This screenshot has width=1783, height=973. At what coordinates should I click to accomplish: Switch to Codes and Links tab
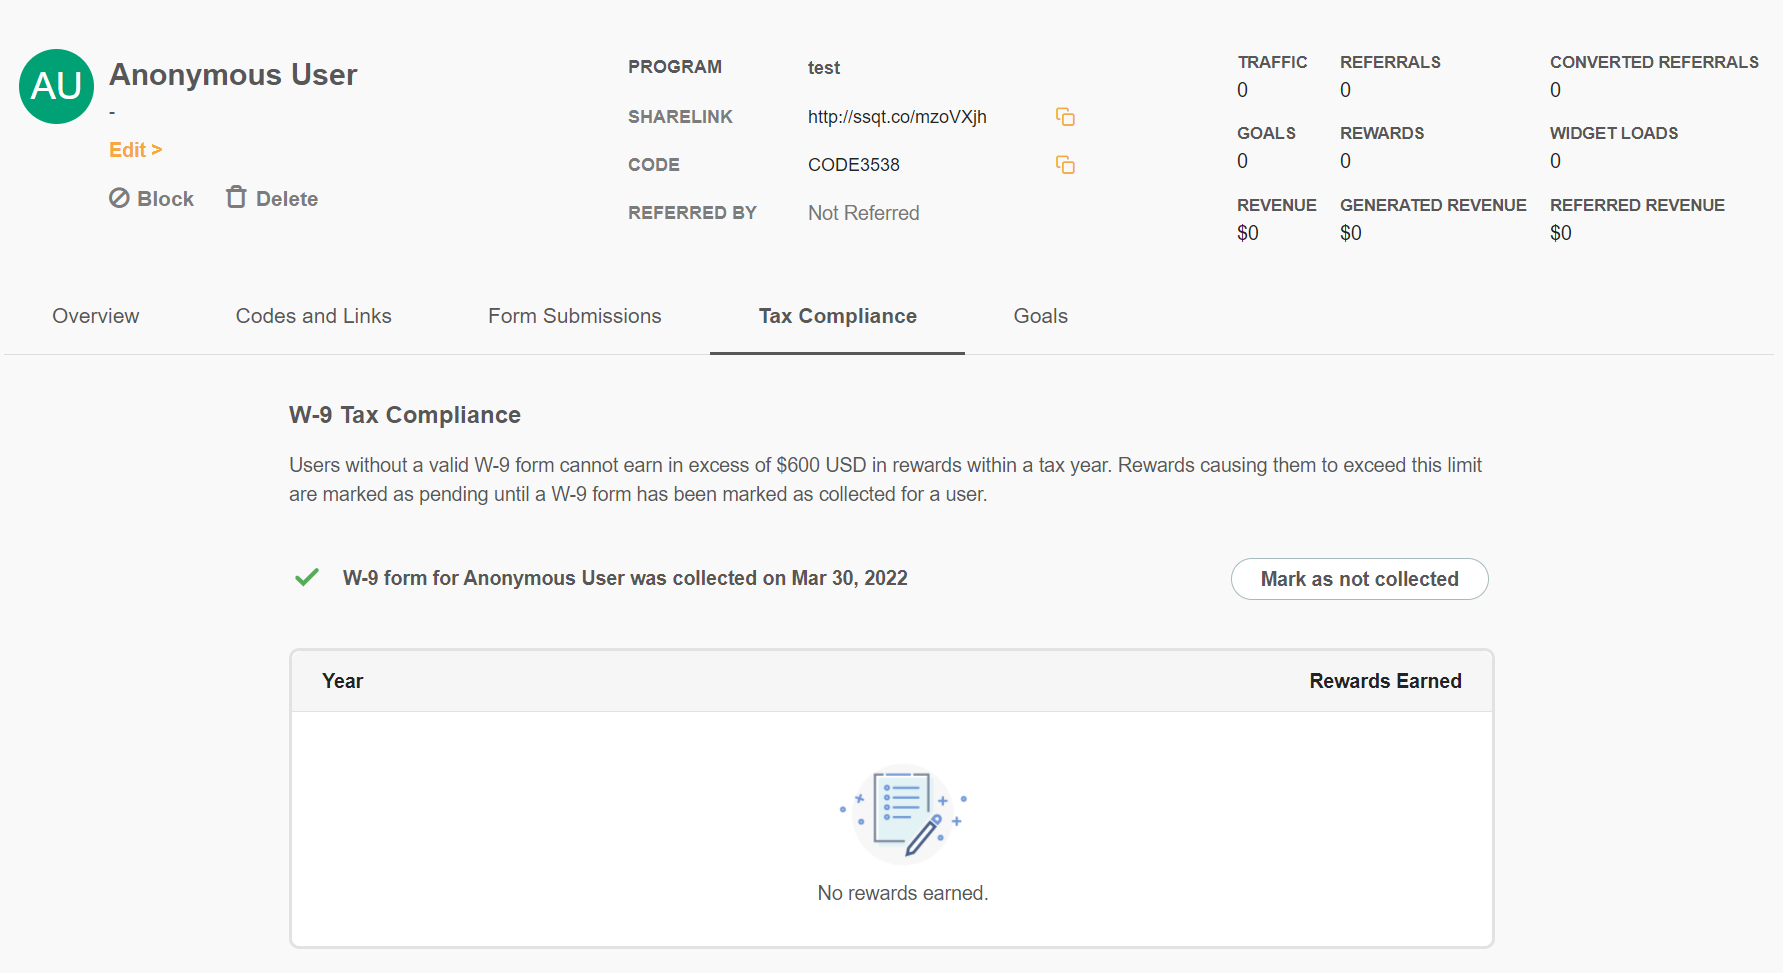pos(313,316)
